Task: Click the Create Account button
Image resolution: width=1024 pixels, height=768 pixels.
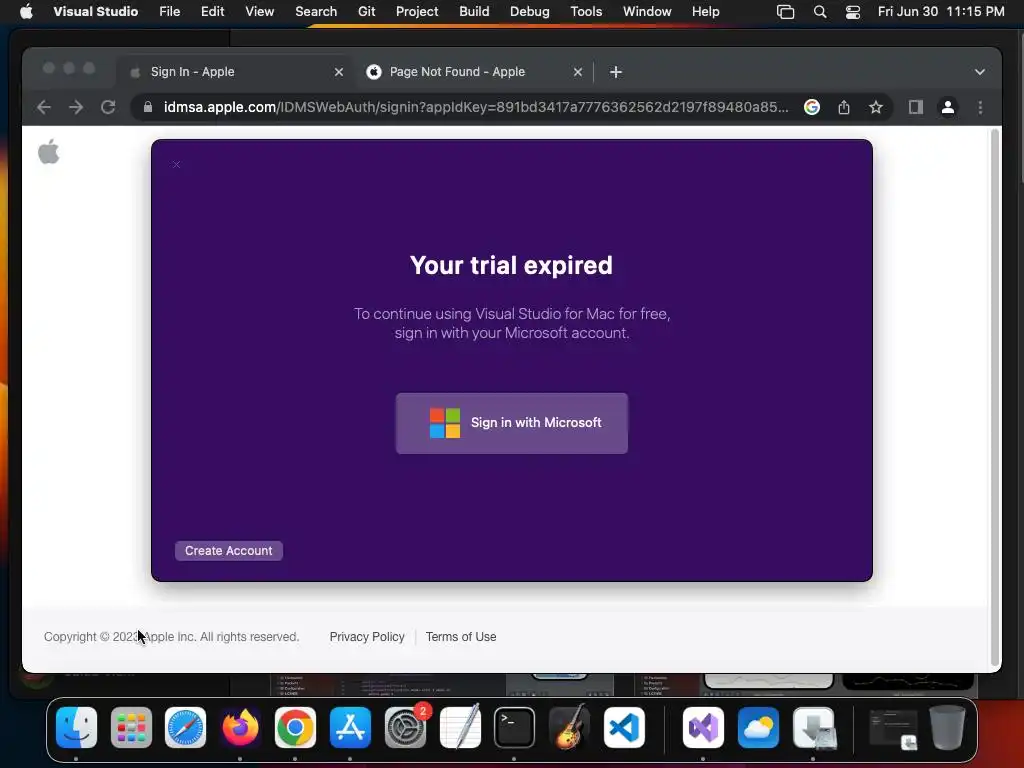Action: click(229, 551)
